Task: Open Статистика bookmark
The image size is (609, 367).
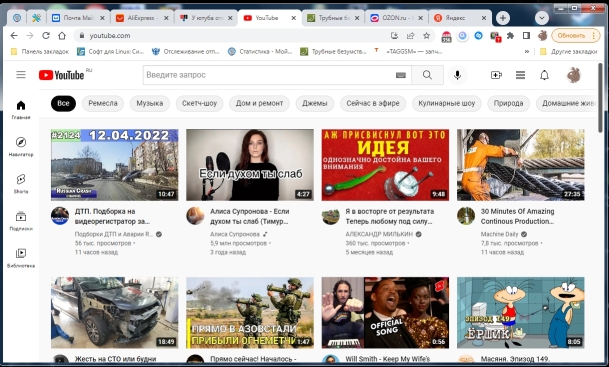Action: (x=260, y=51)
